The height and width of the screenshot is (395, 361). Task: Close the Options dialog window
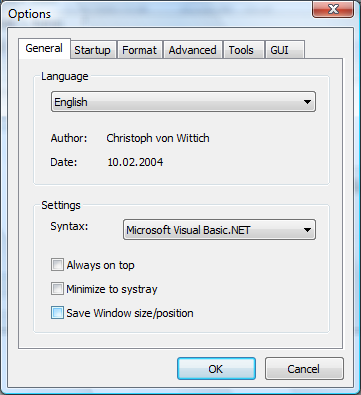click(x=333, y=9)
